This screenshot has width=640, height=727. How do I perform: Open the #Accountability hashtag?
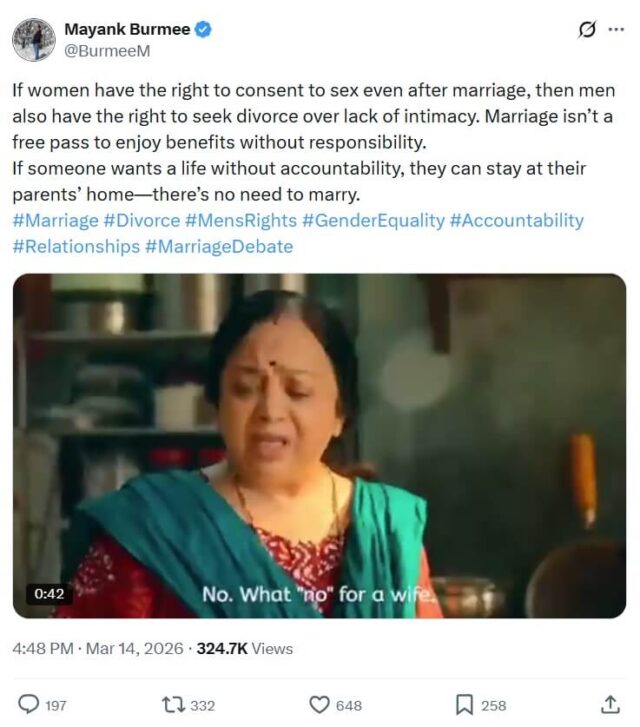(516, 220)
